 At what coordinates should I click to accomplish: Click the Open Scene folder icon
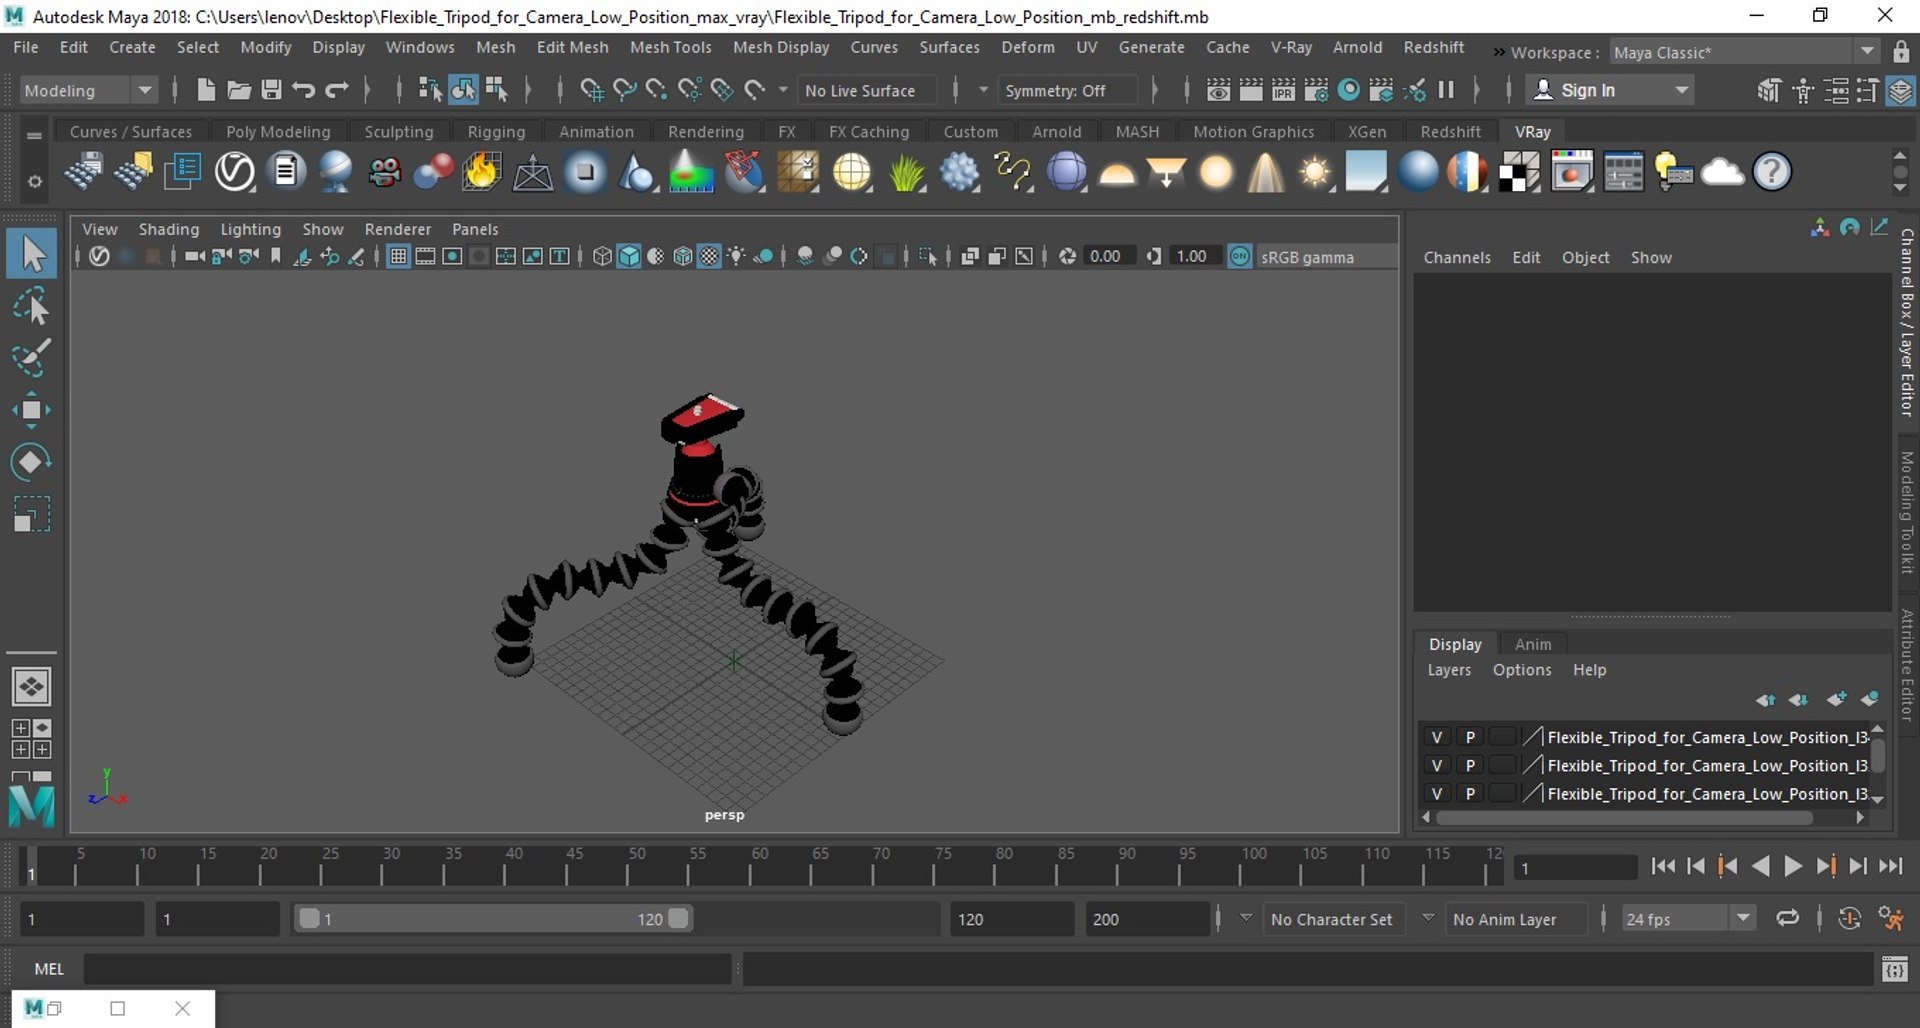238,90
